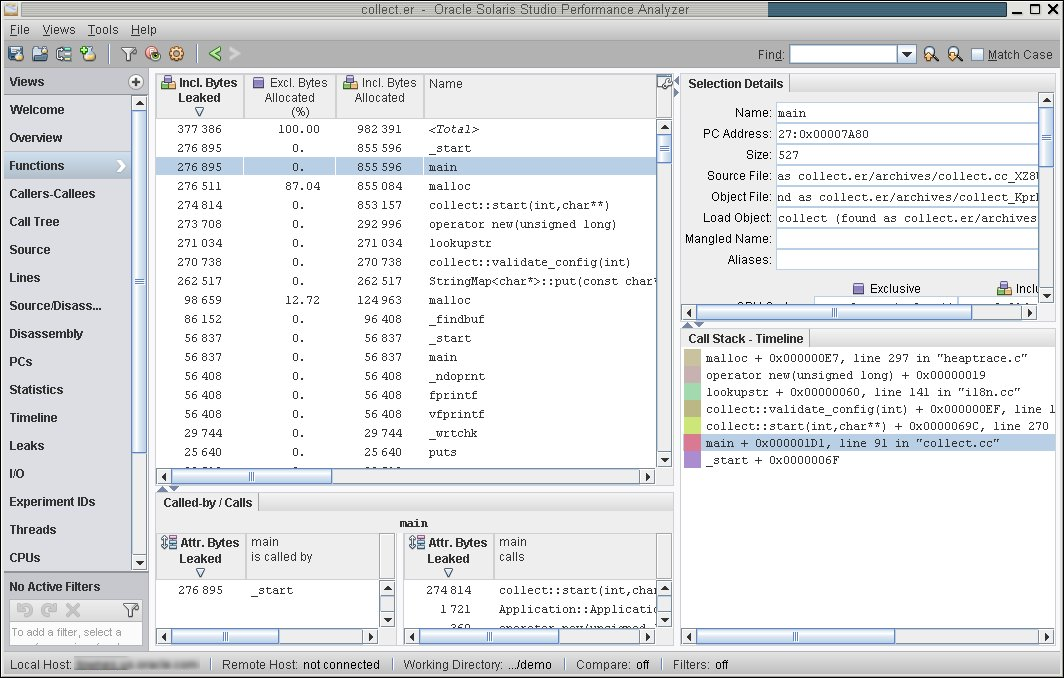Go back with the green arrow icon
Image resolution: width=1064 pixels, height=678 pixels.
tap(215, 54)
